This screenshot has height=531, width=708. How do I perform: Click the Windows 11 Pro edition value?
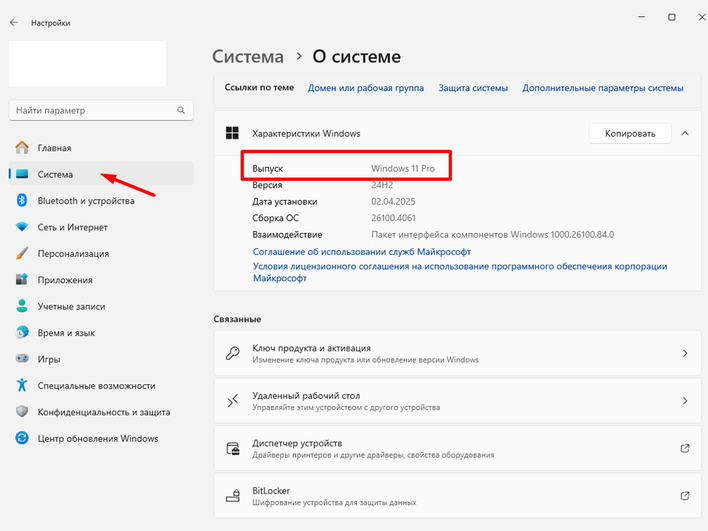403,168
